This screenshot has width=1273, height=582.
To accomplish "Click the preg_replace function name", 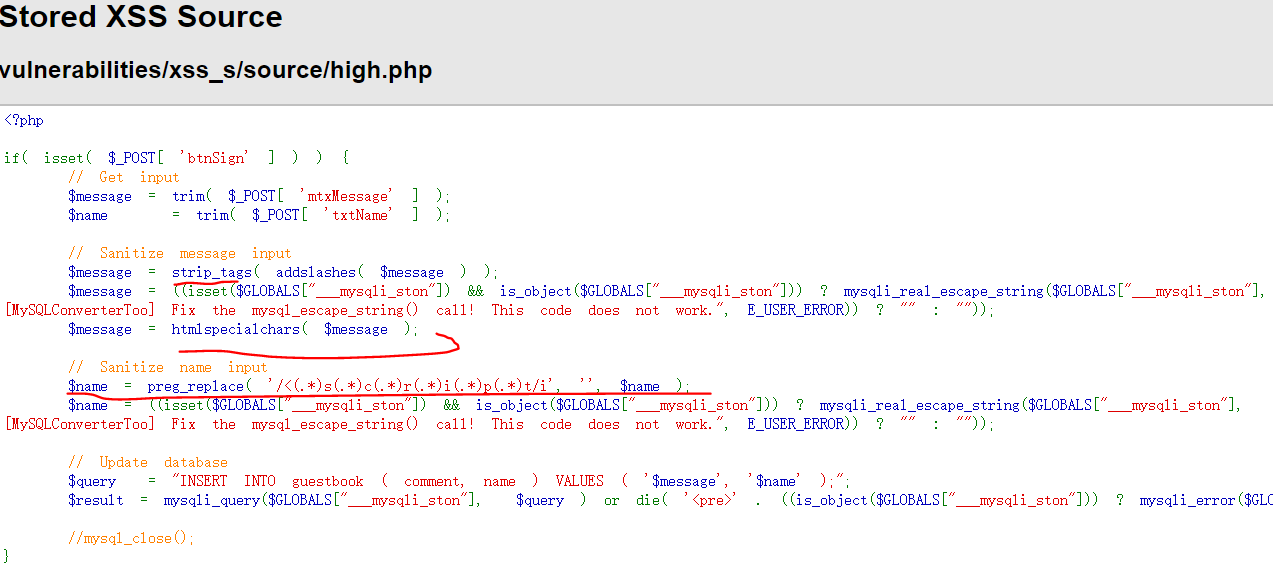I will [x=196, y=386].
